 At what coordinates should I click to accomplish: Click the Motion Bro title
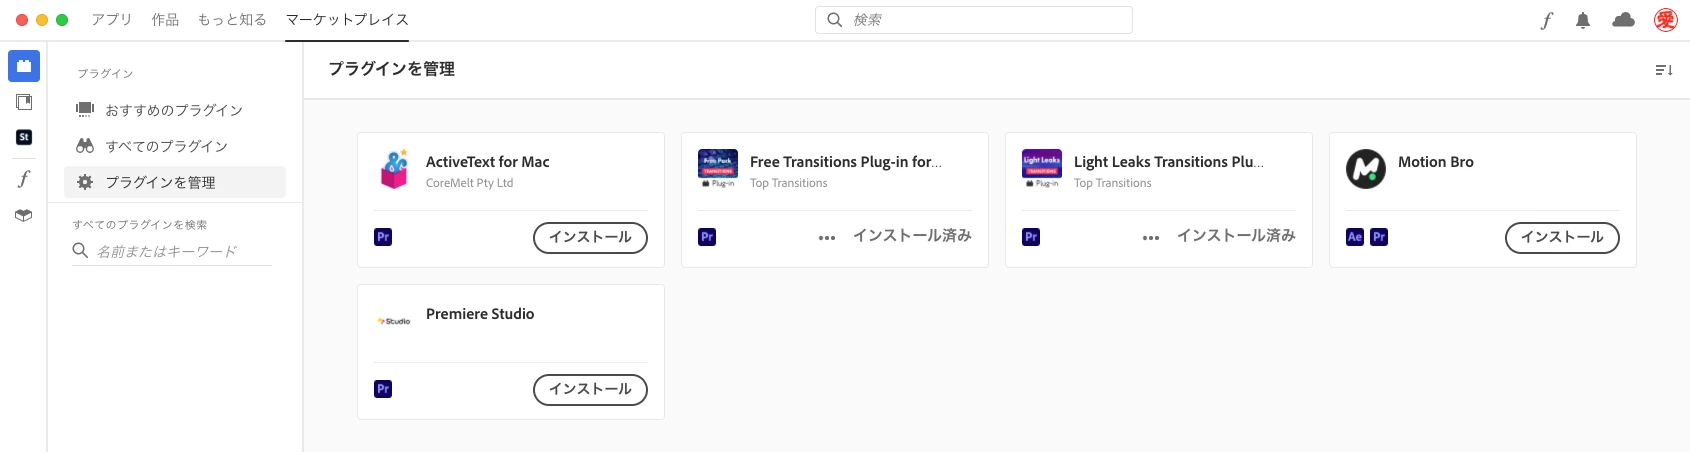pyautogui.click(x=1435, y=162)
